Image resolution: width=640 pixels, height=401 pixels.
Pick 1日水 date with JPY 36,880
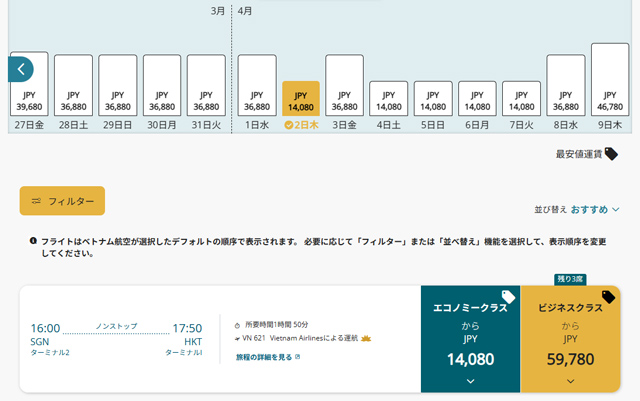pyautogui.click(x=257, y=93)
